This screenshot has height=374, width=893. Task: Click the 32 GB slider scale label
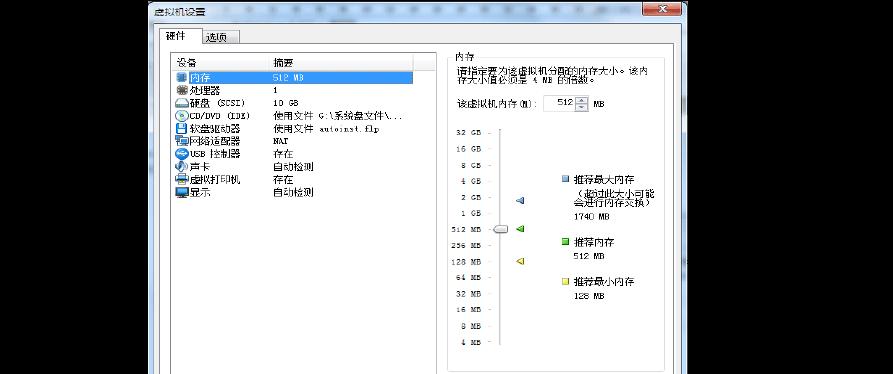click(x=469, y=133)
